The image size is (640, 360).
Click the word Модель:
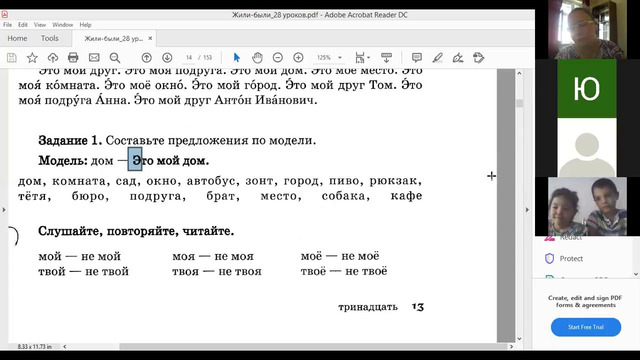click(x=63, y=160)
